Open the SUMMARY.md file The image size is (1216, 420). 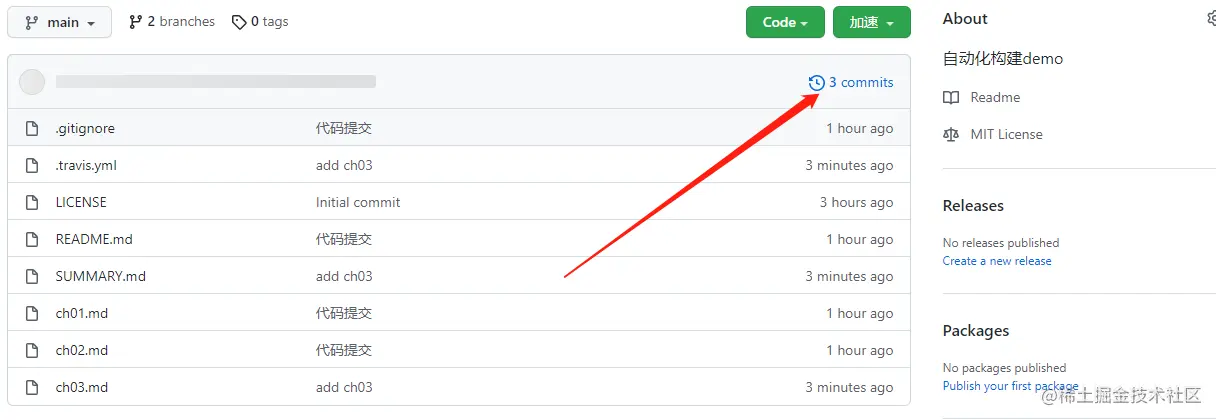(x=101, y=276)
